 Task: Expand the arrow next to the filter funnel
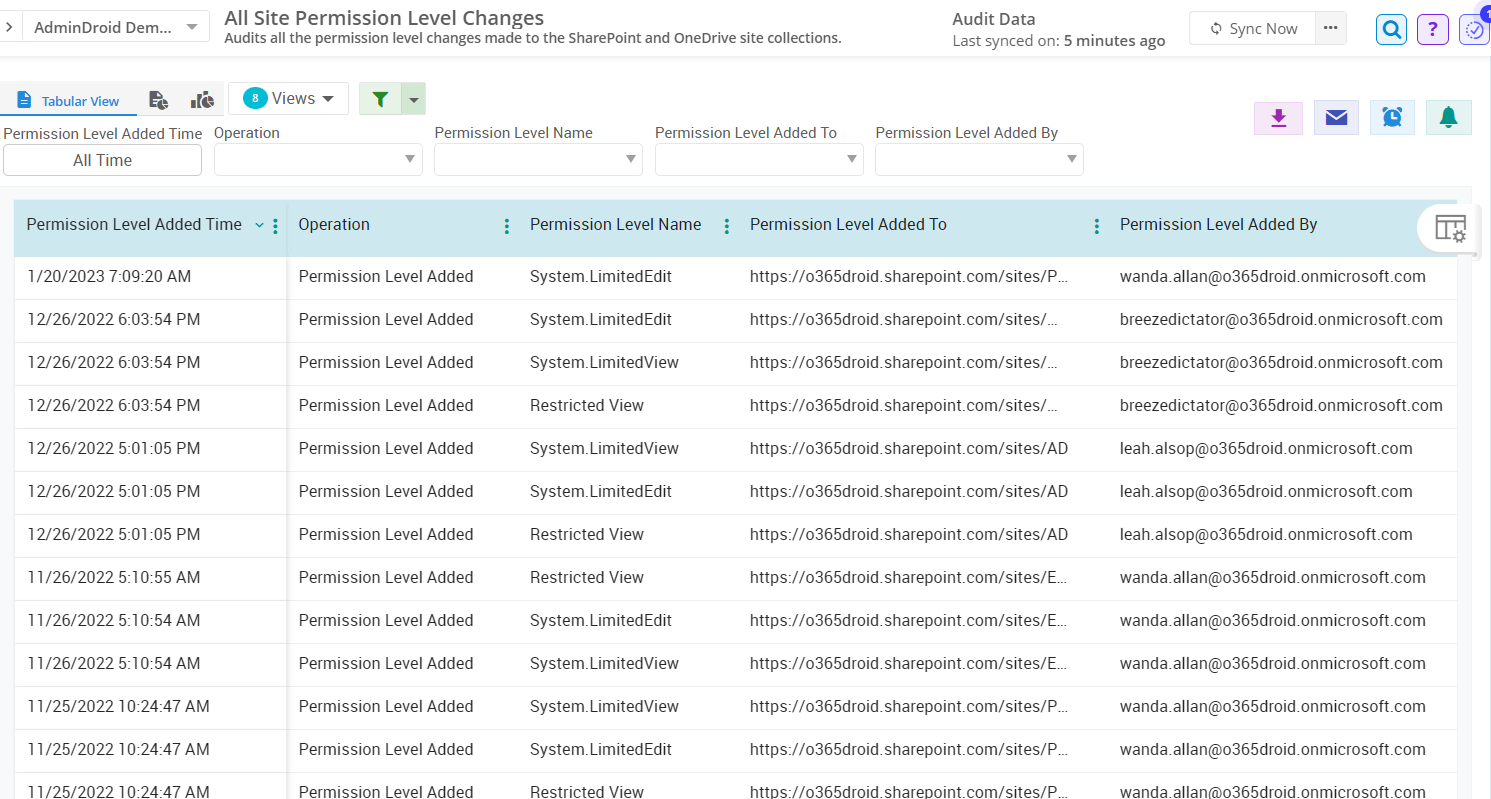pos(412,98)
